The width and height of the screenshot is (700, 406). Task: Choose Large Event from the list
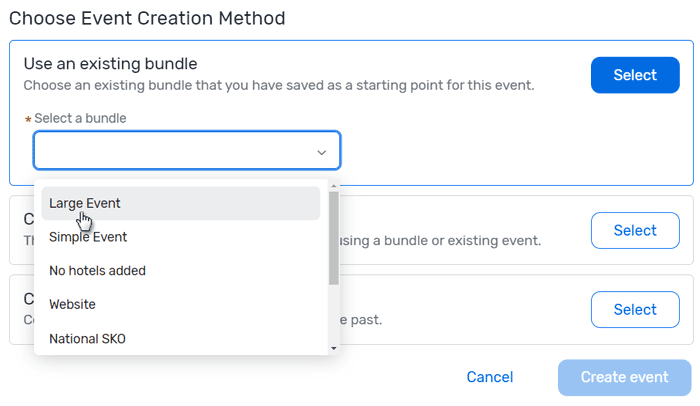click(85, 203)
